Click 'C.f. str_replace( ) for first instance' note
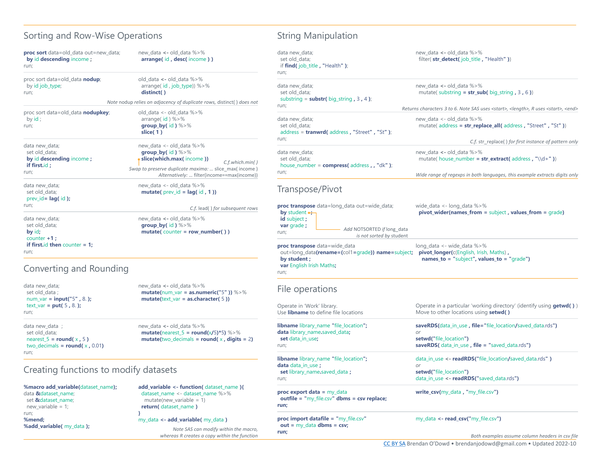Image resolution: width=600 pixels, height=463 pixels. point(524,142)
